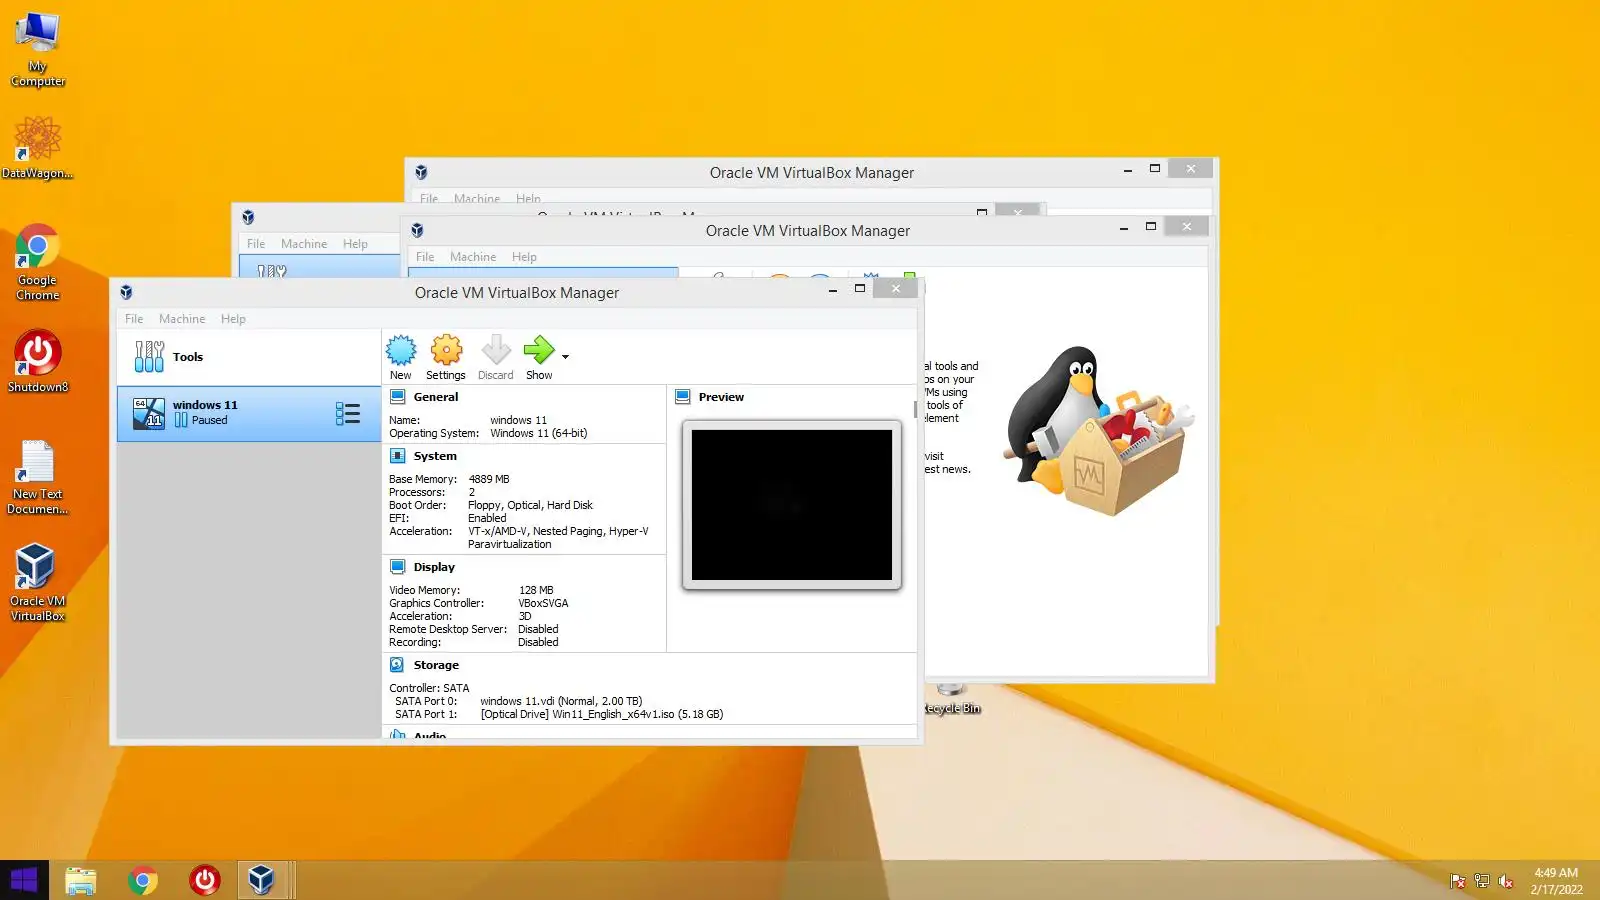
Task: Open the network tray icon
Action: pyautogui.click(x=1482, y=881)
